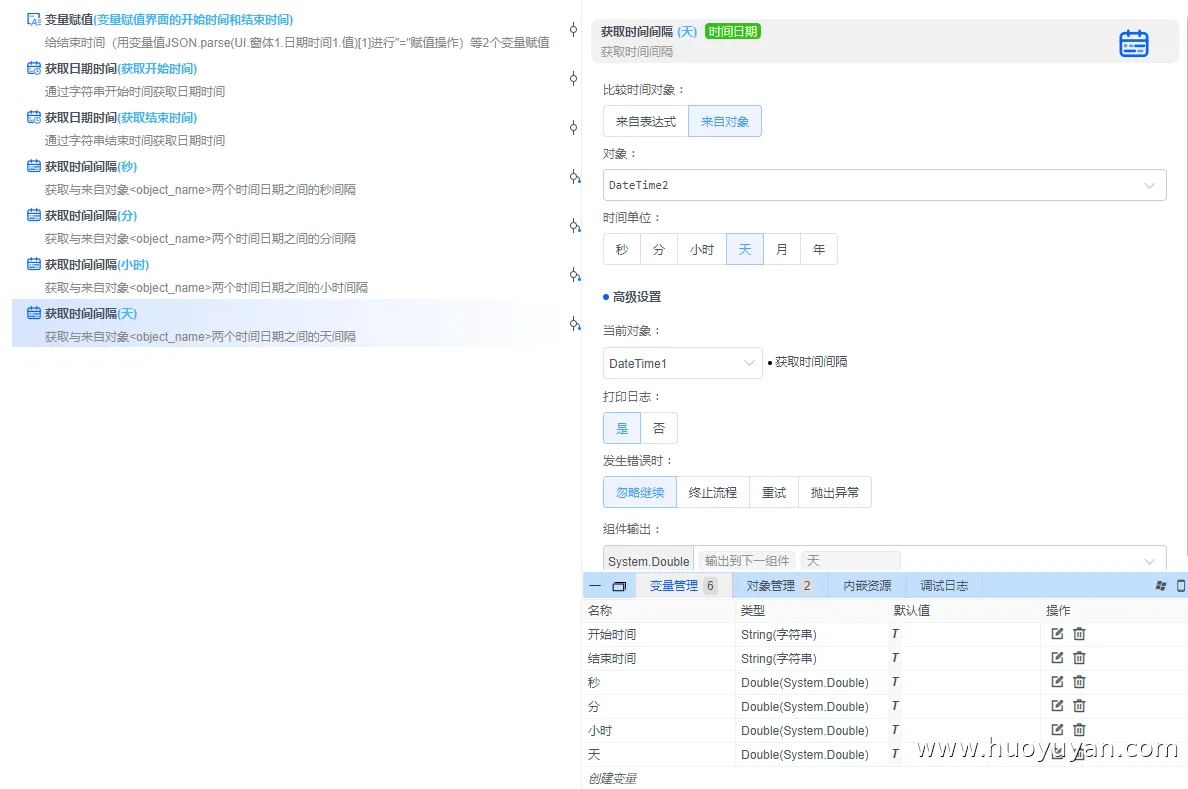This screenshot has width=1188, height=789.
Task: Switch to 对象管理 tab
Action: point(780,586)
